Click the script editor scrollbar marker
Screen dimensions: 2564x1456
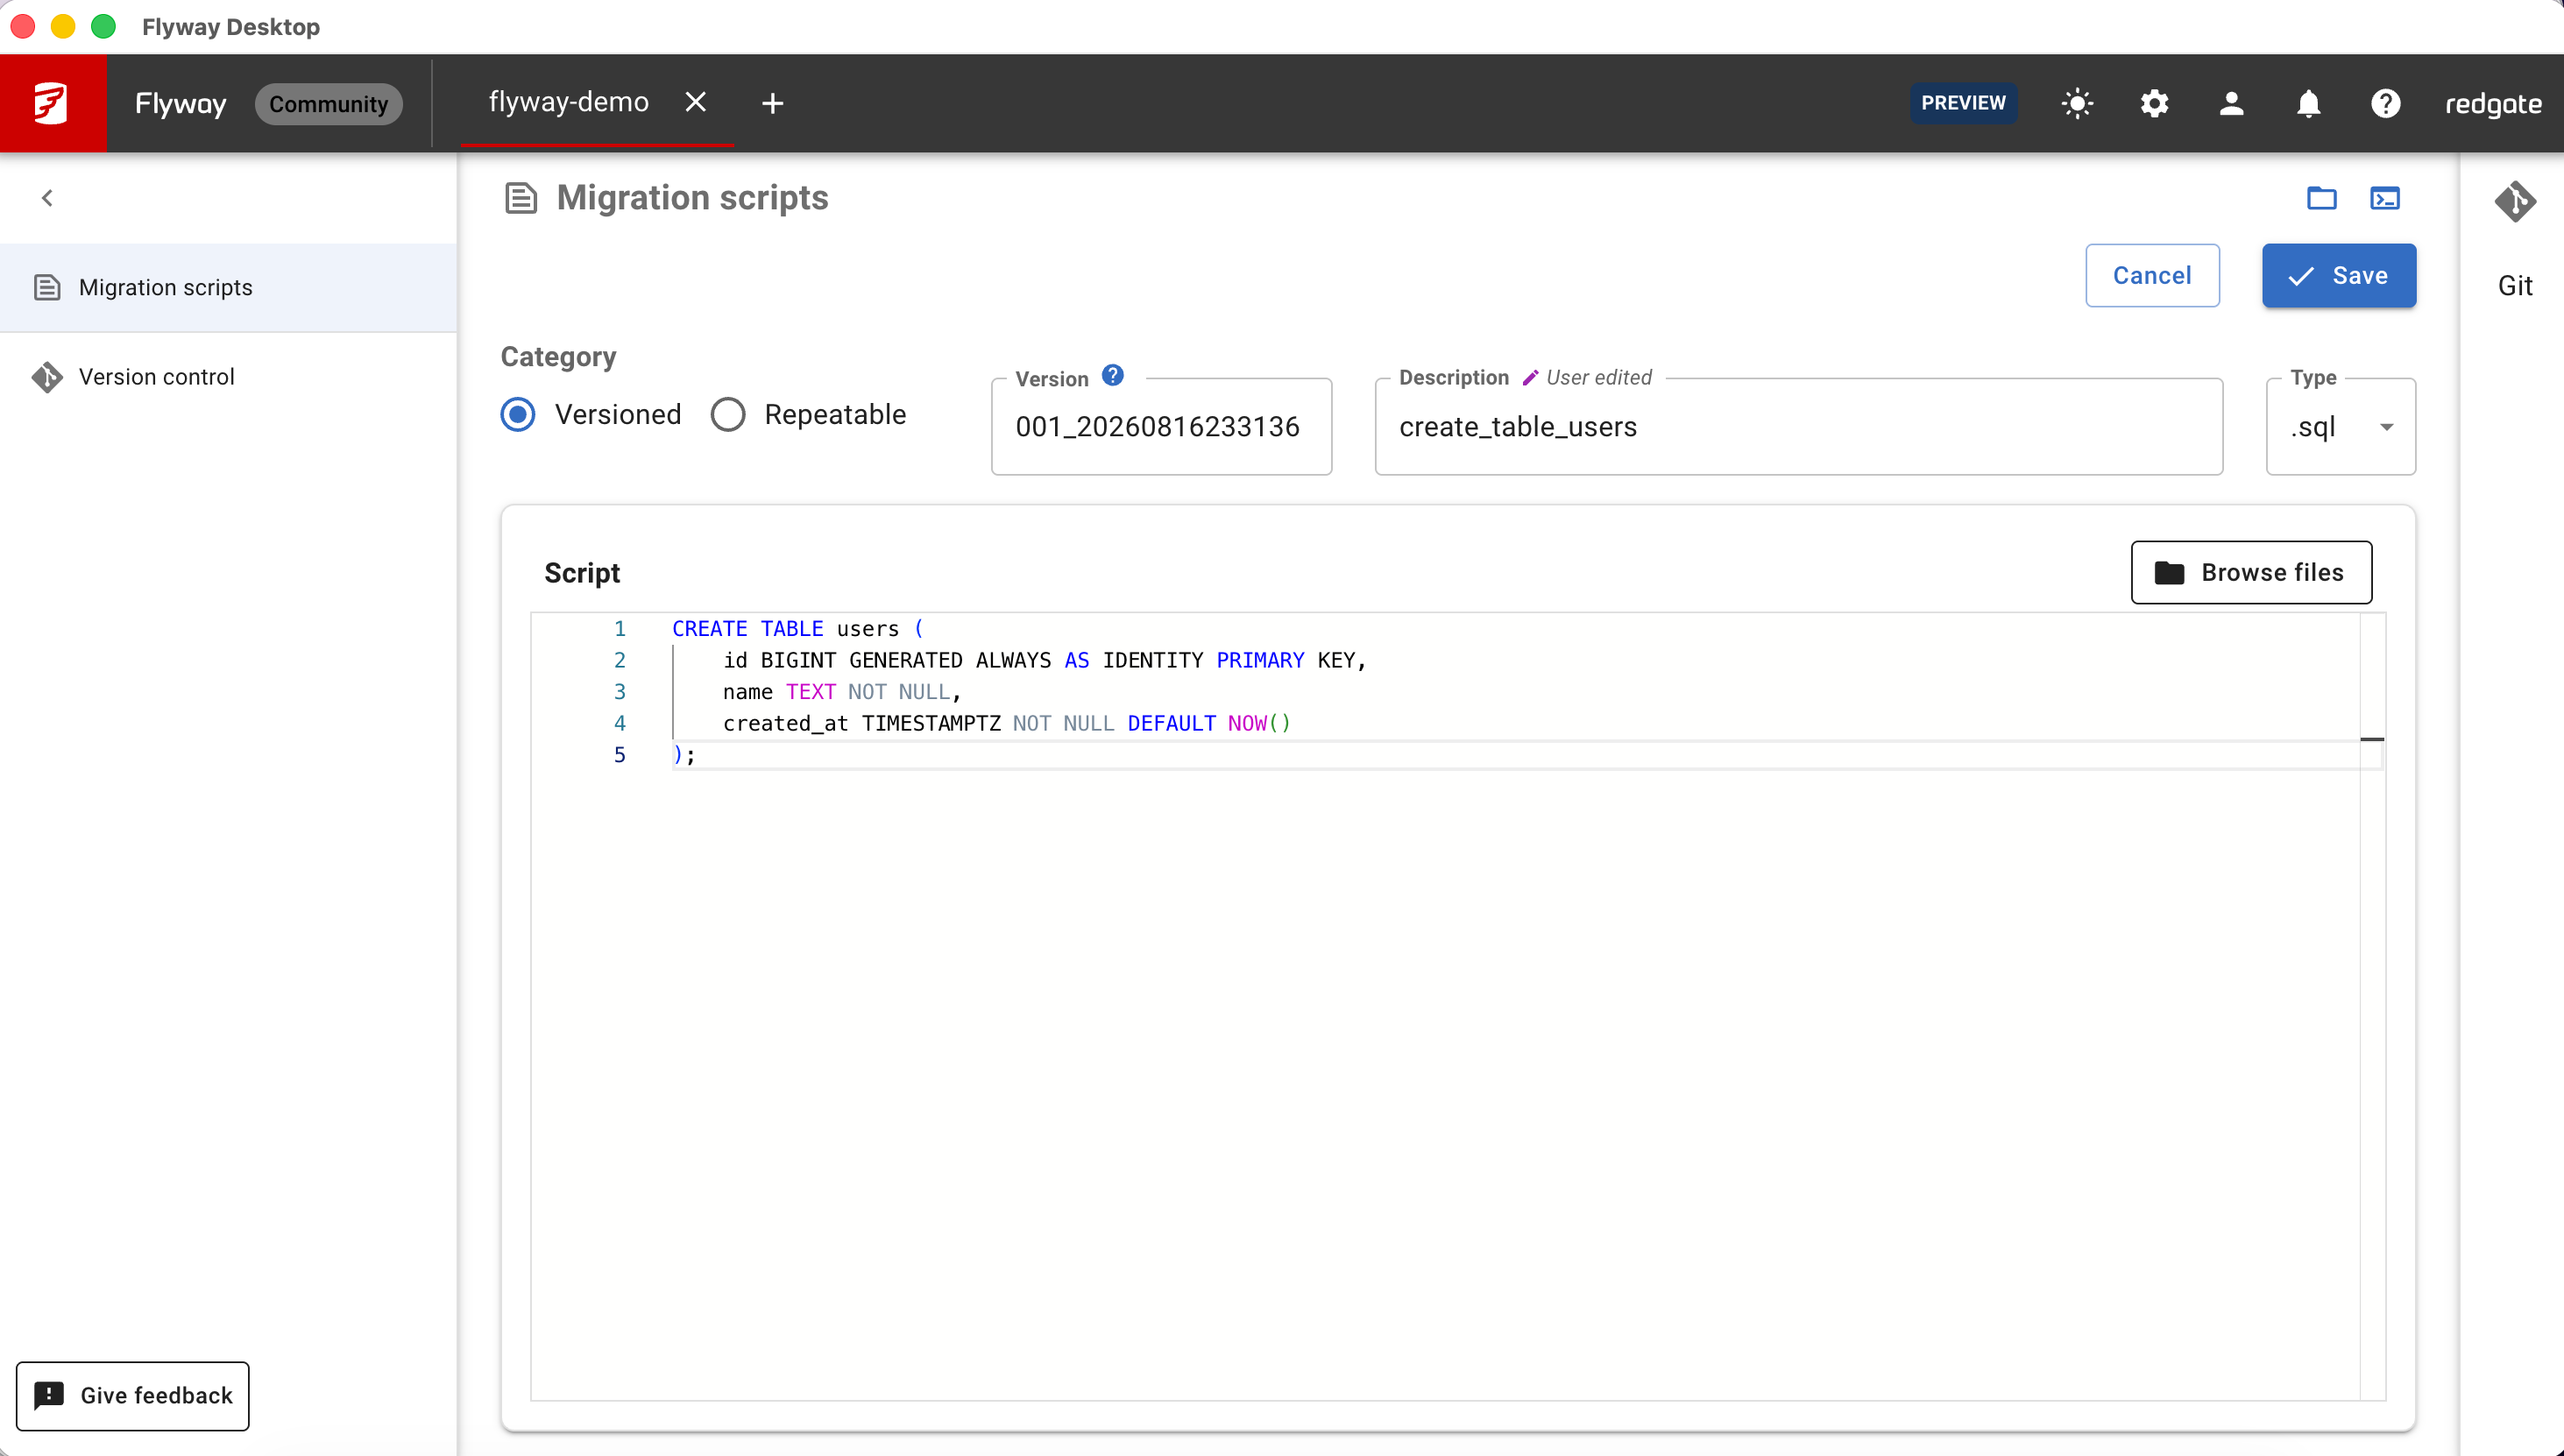(2371, 739)
